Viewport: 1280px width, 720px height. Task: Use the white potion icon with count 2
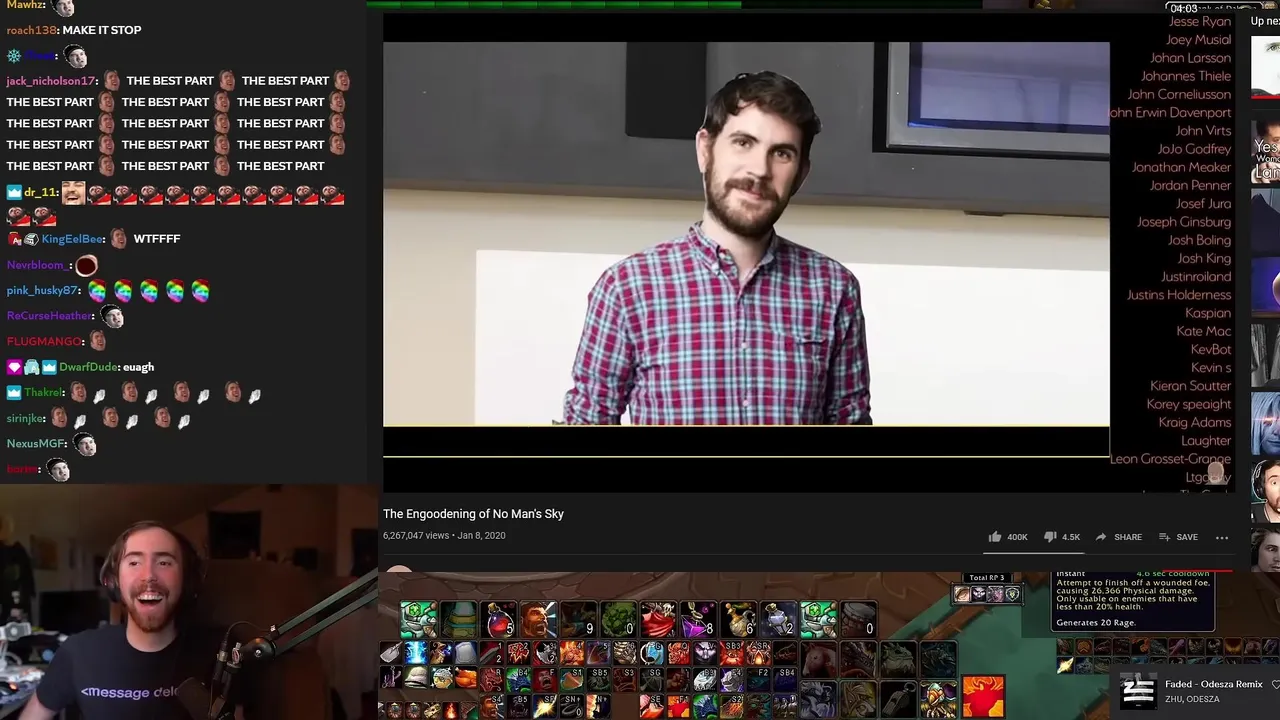tap(779, 619)
